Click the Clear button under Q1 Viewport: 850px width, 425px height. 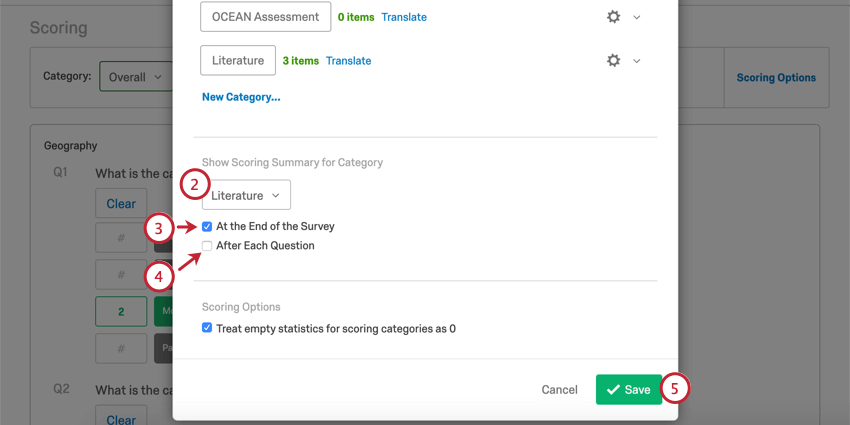(121, 204)
